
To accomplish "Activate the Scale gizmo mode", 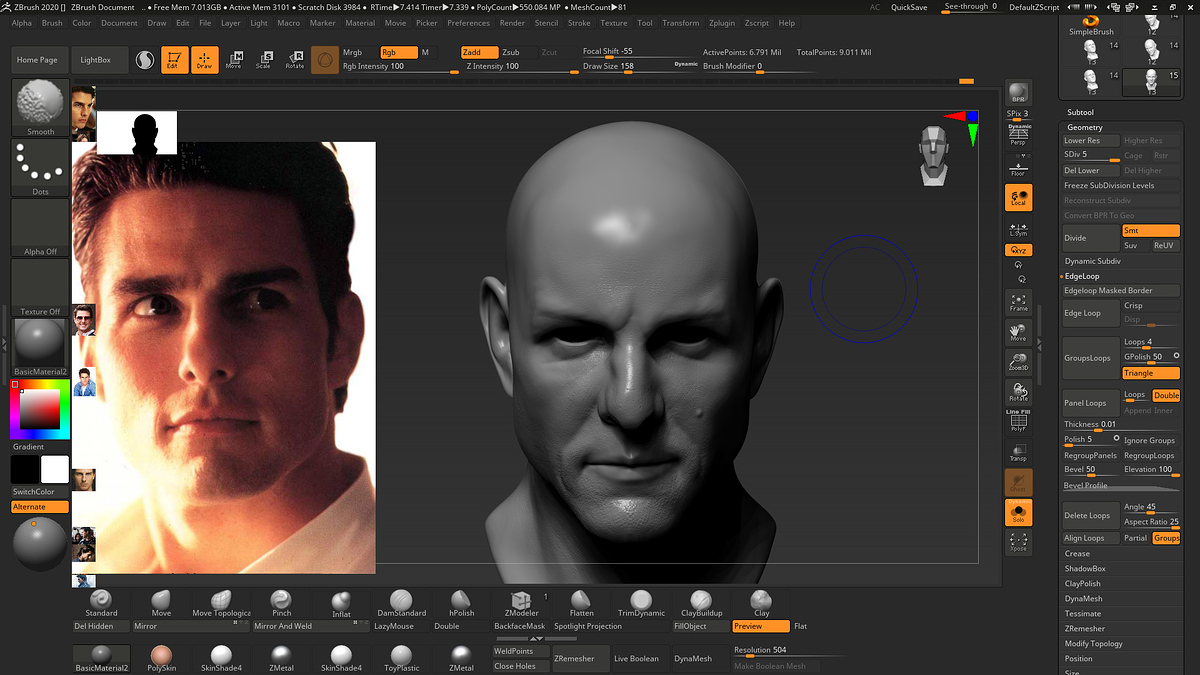I will click(x=264, y=60).
